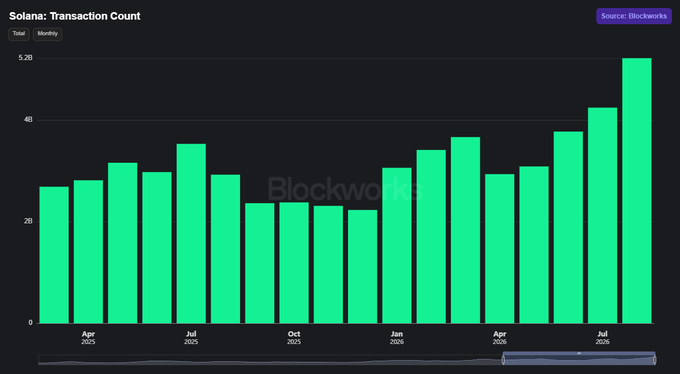Click the Solana: Transaction Count title
Screen dimensions: 680x374
pyautogui.click(x=75, y=16)
